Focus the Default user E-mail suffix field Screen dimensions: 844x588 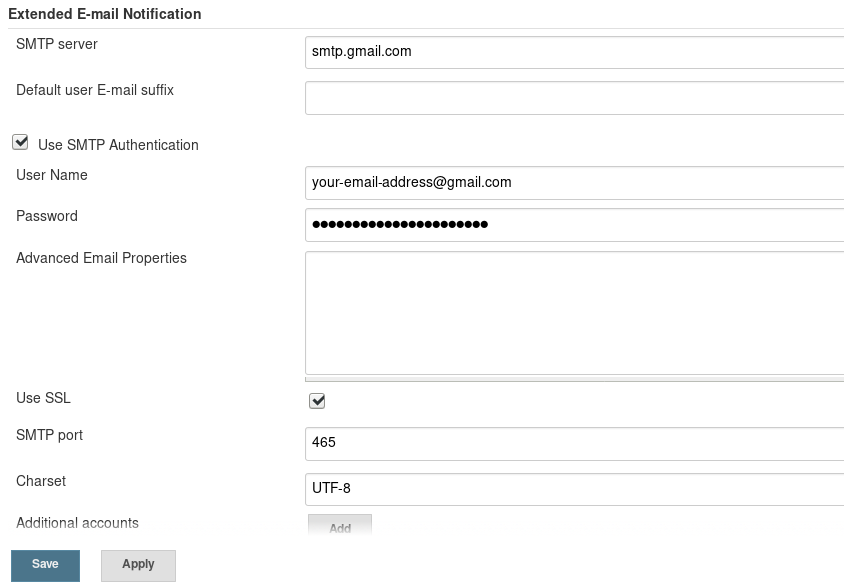click(574, 98)
